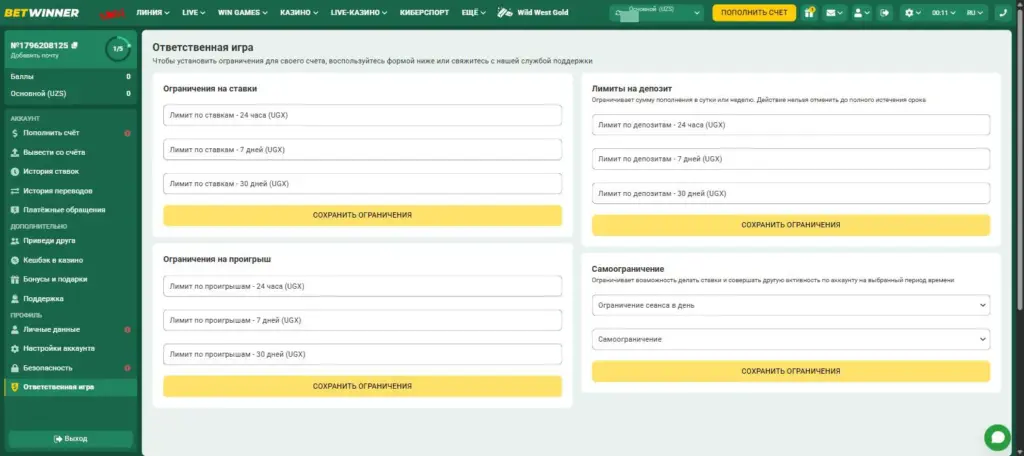Save bet limits under Ограничения на ставки
The width and height of the screenshot is (1024, 456).
(x=362, y=215)
